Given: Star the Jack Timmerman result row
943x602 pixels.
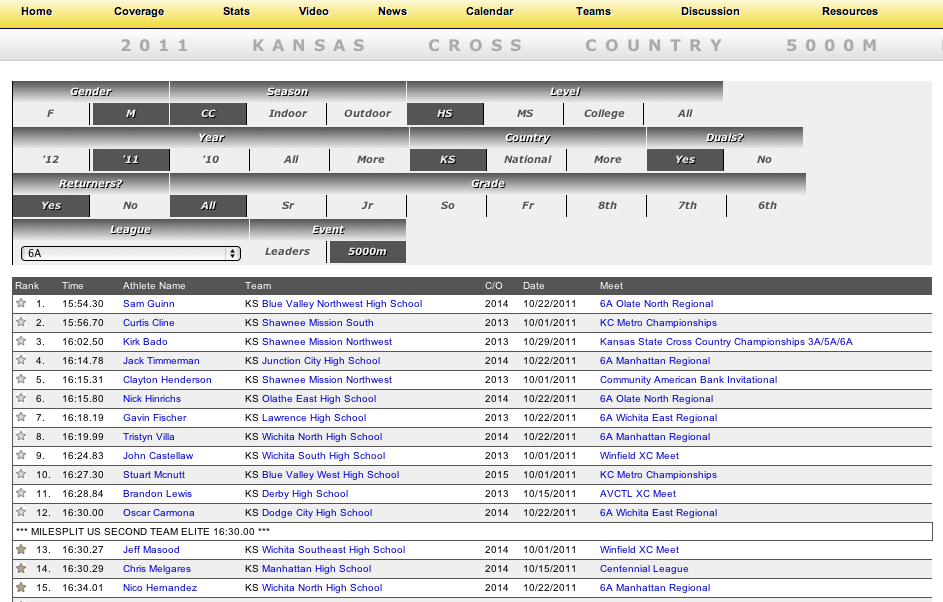Looking at the screenshot, I should [21, 360].
